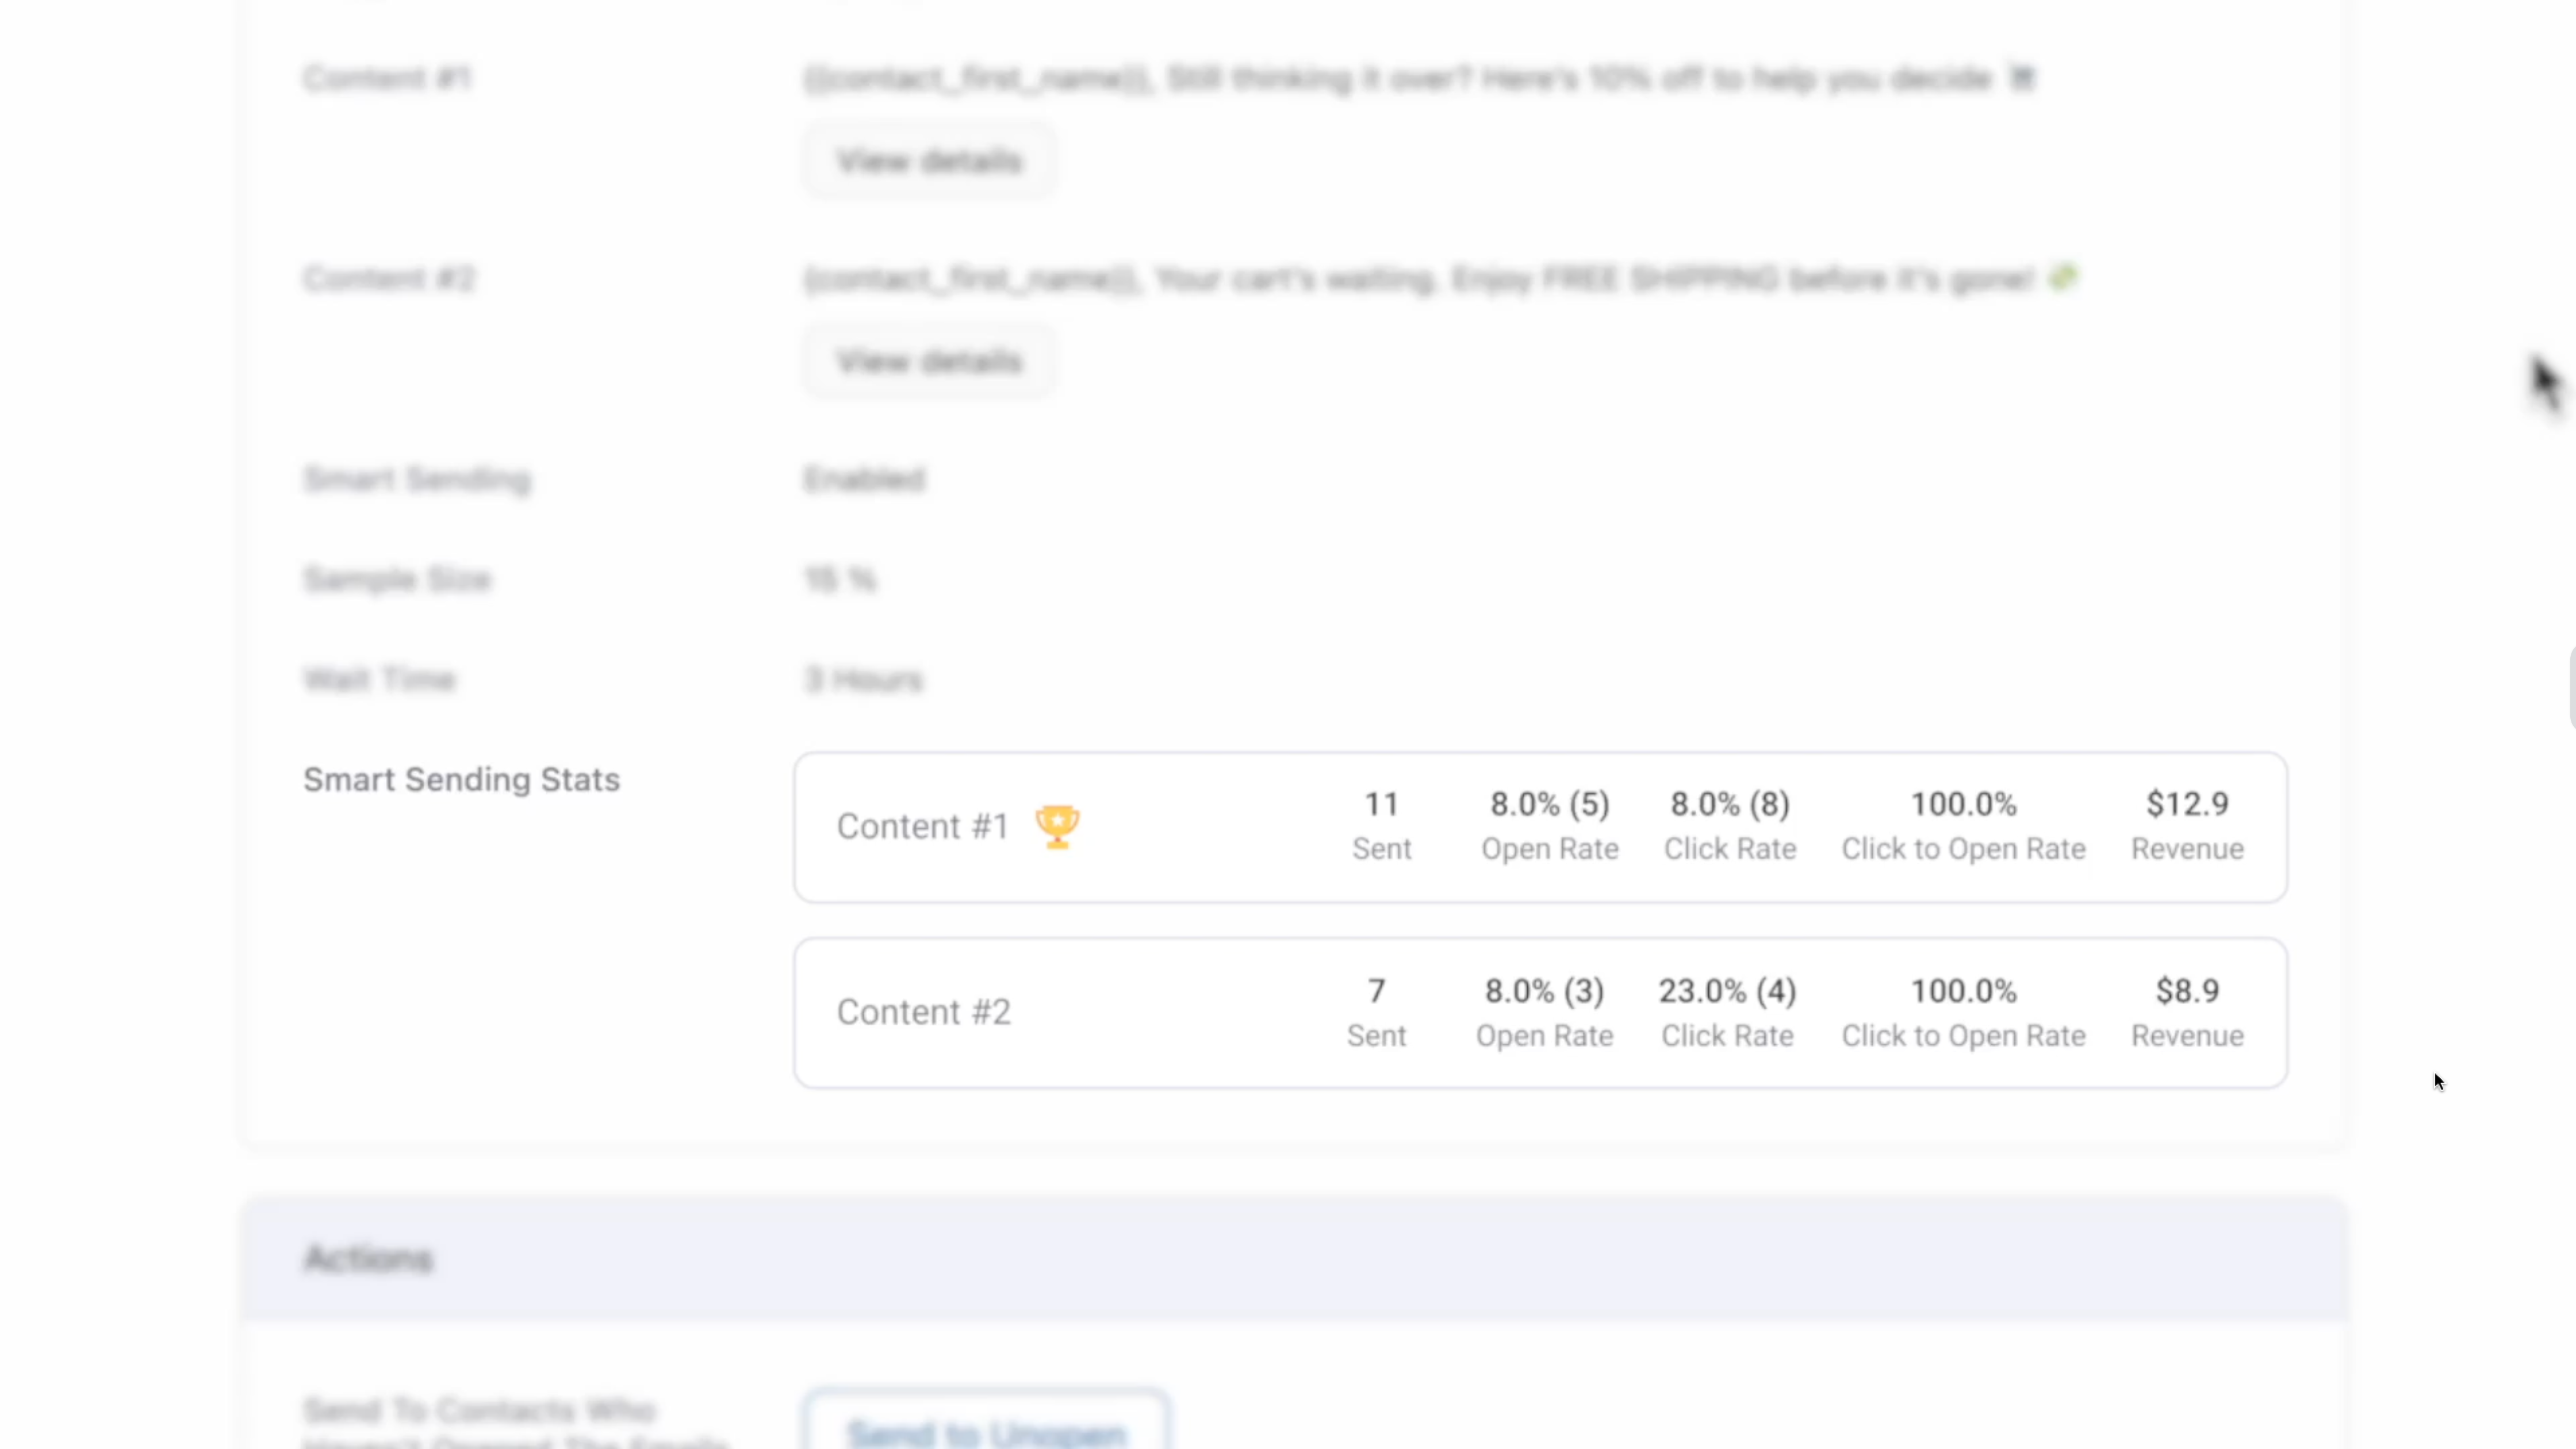Click the $8.9 Revenue value
The width and height of the screenshot is (2576, 1449).
pos(2187,991)
